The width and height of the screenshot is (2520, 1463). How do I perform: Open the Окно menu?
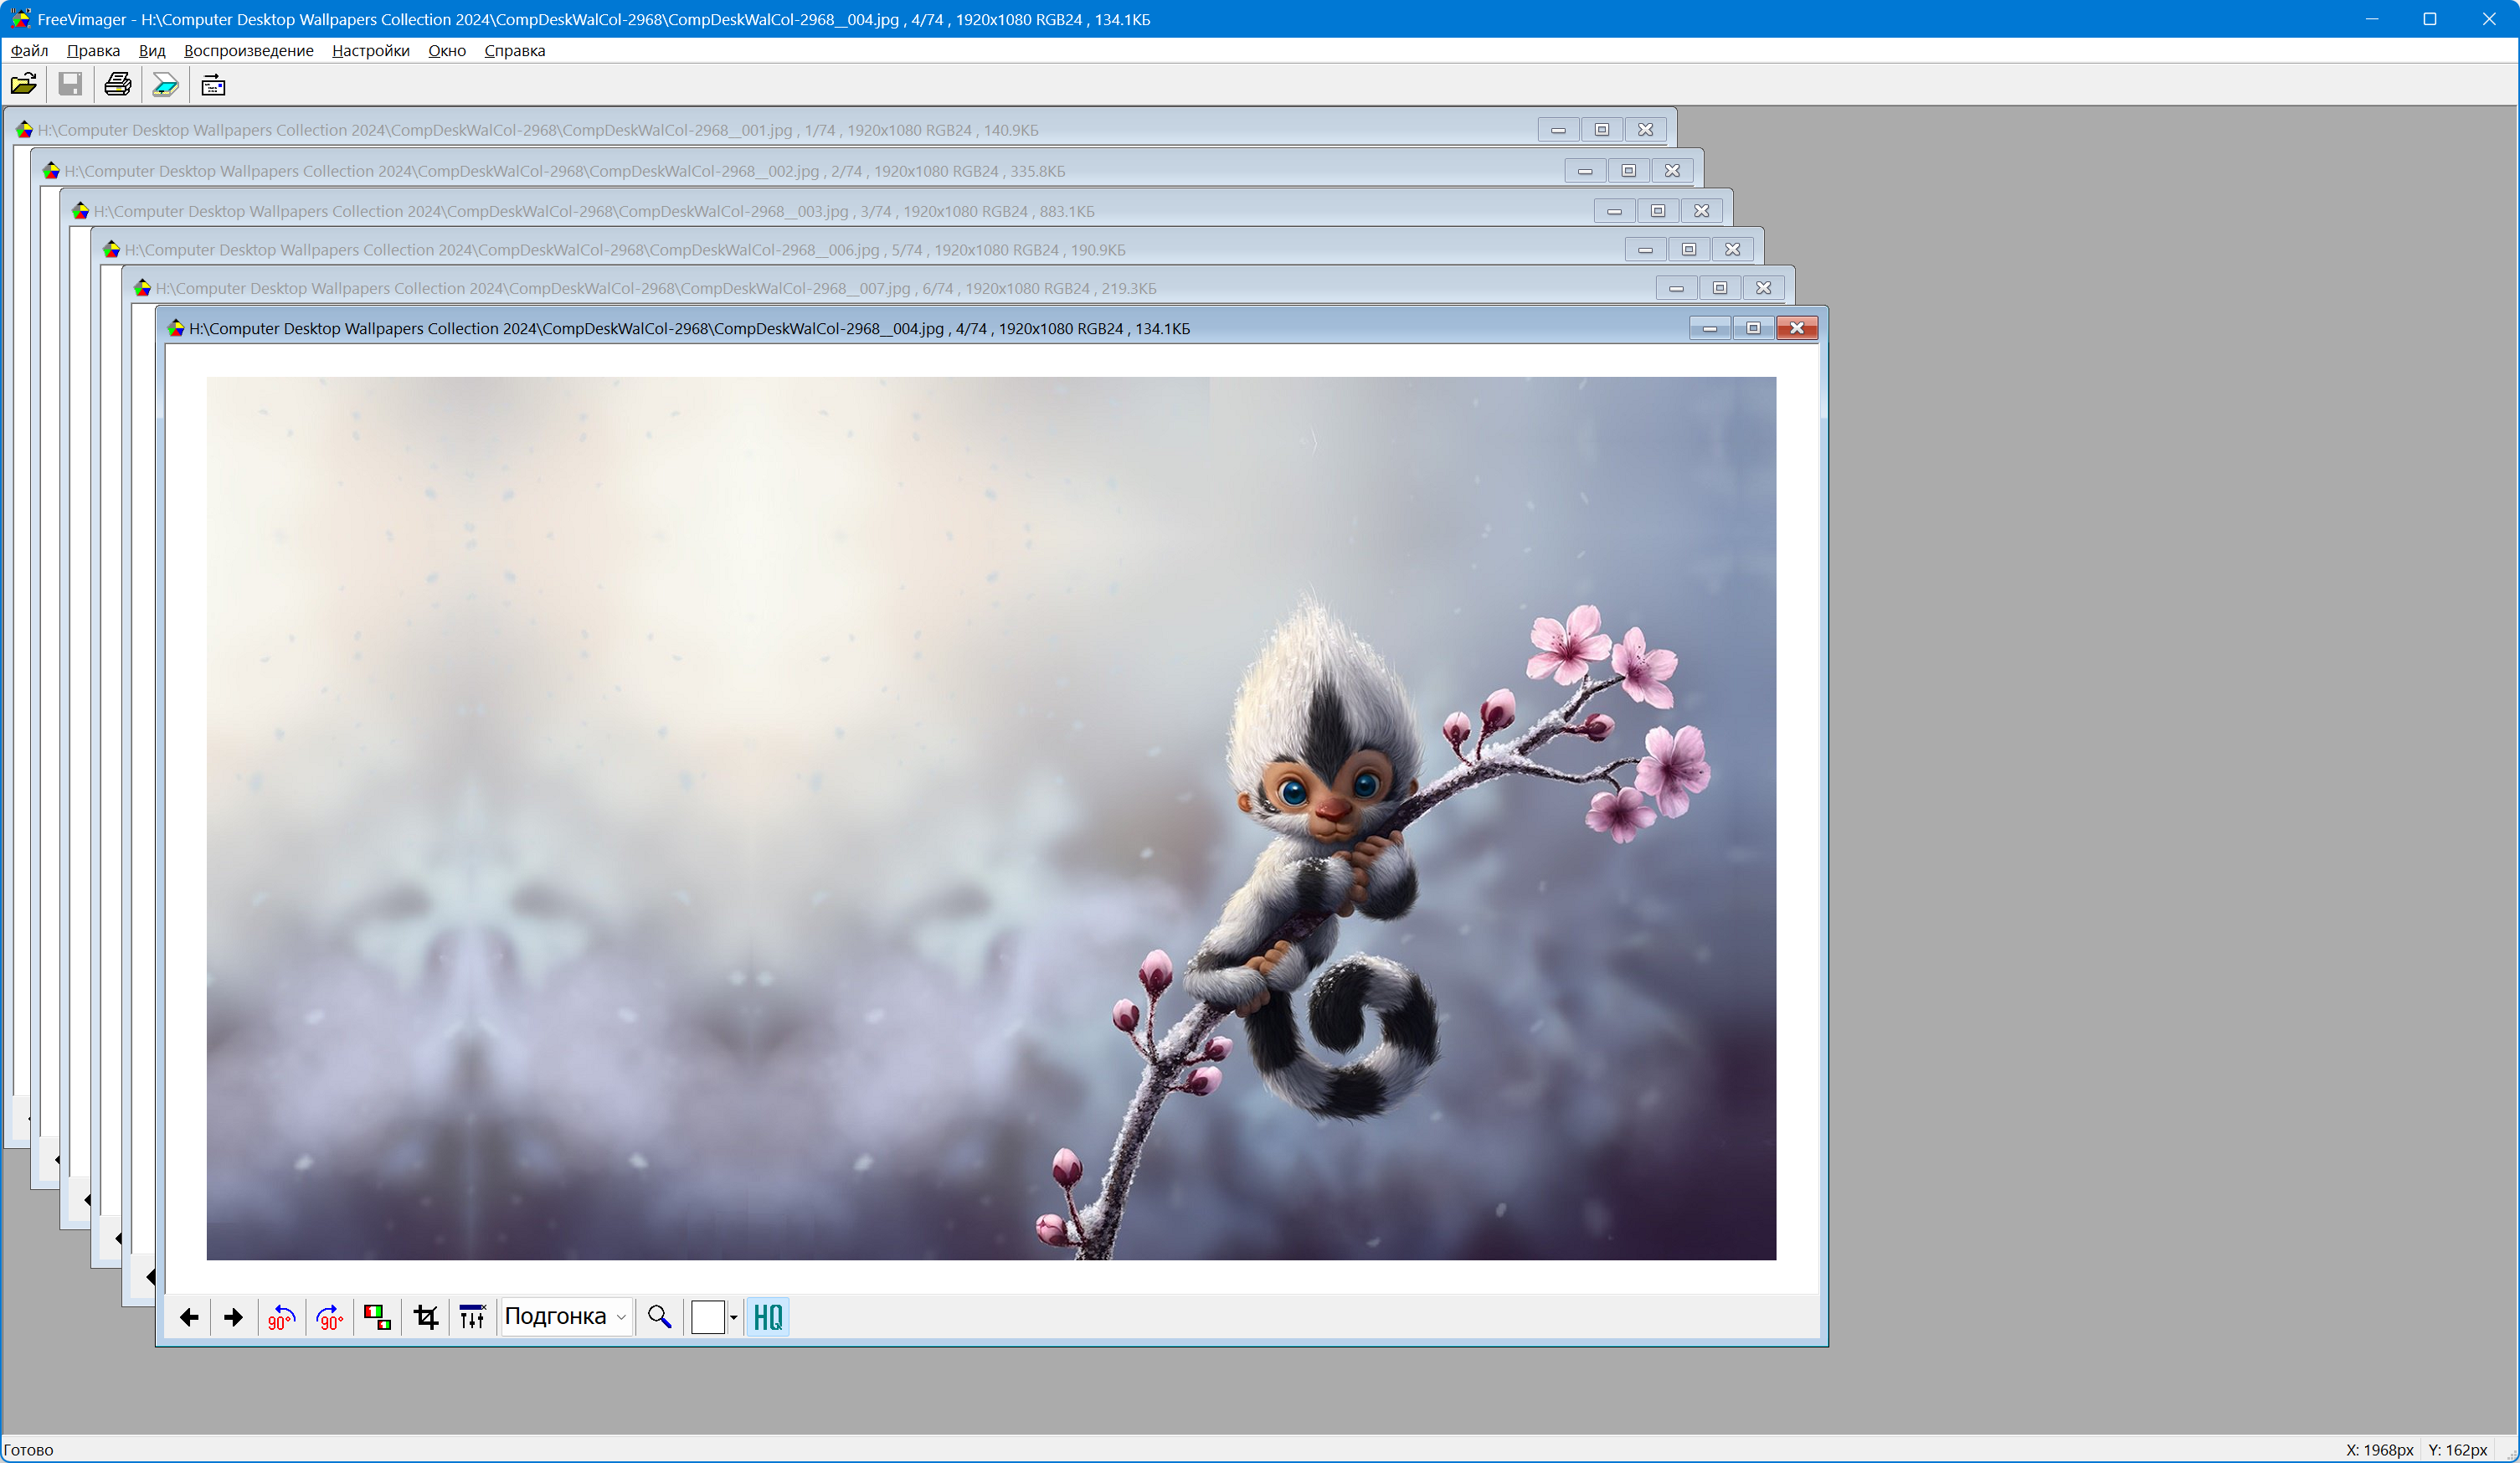447,51
